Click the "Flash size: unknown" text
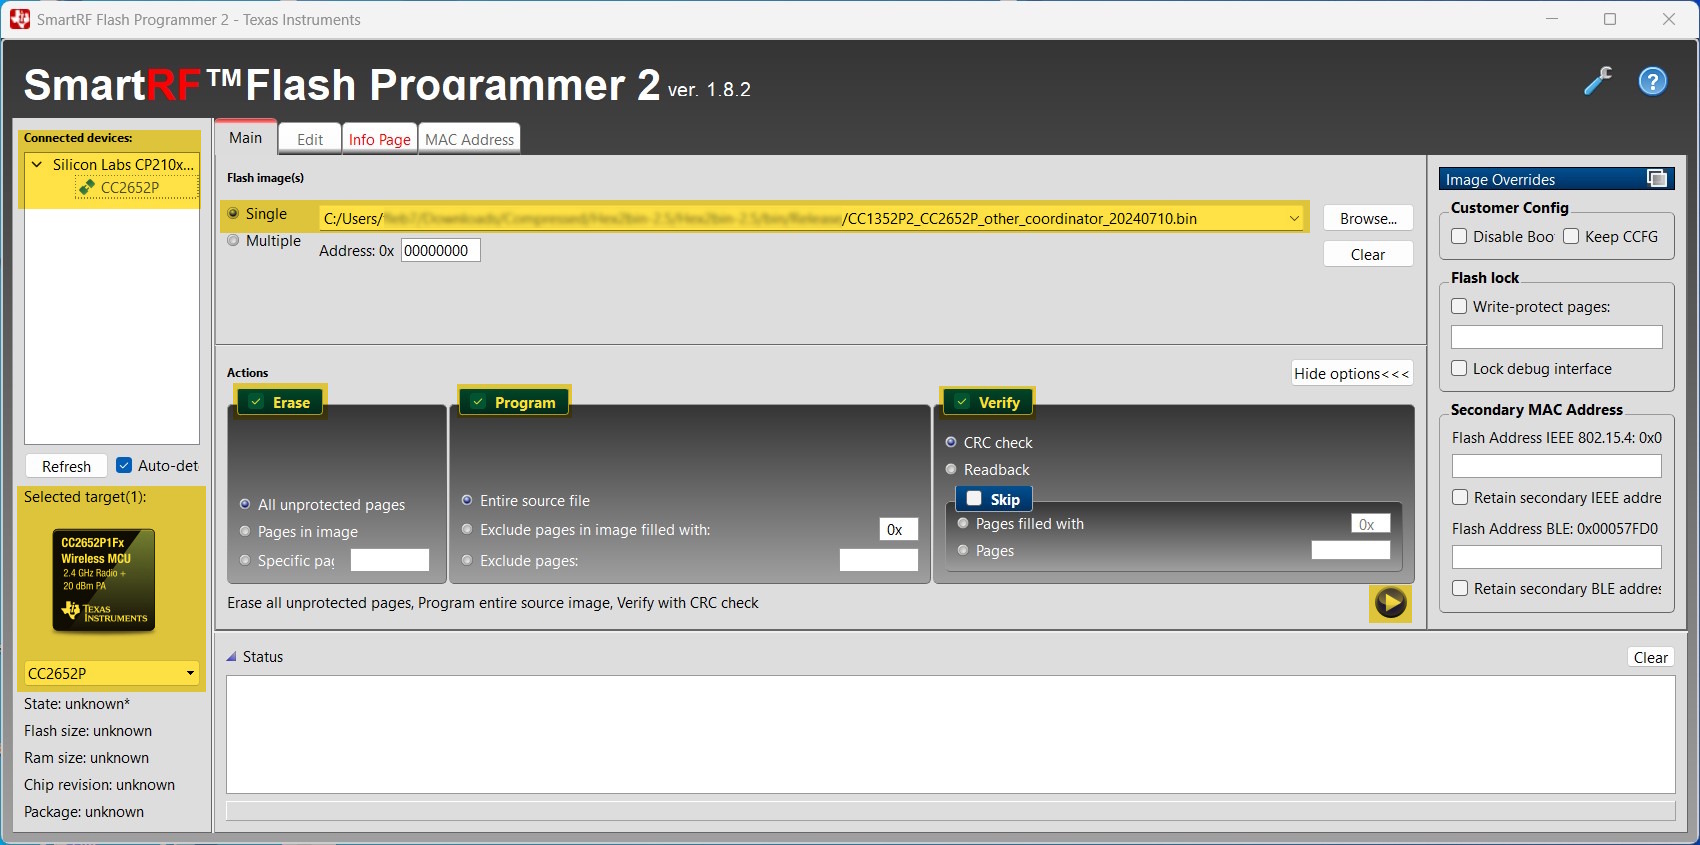The width and height of the screenshot is (1700, 845). (x=88, y=731)
